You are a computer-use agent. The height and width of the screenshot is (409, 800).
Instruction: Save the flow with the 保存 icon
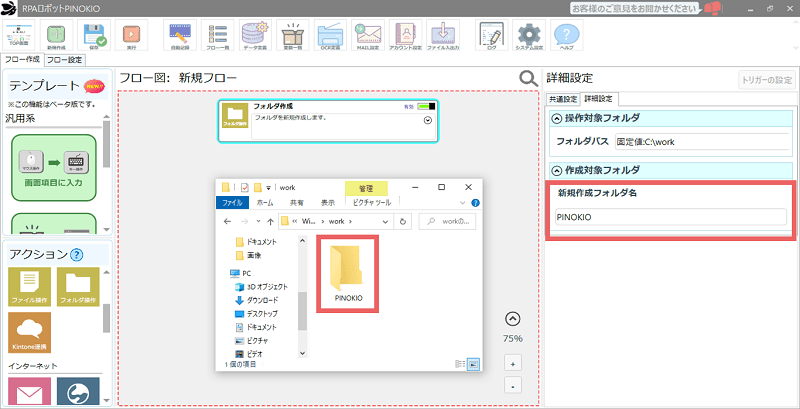[x=94, y=35]
